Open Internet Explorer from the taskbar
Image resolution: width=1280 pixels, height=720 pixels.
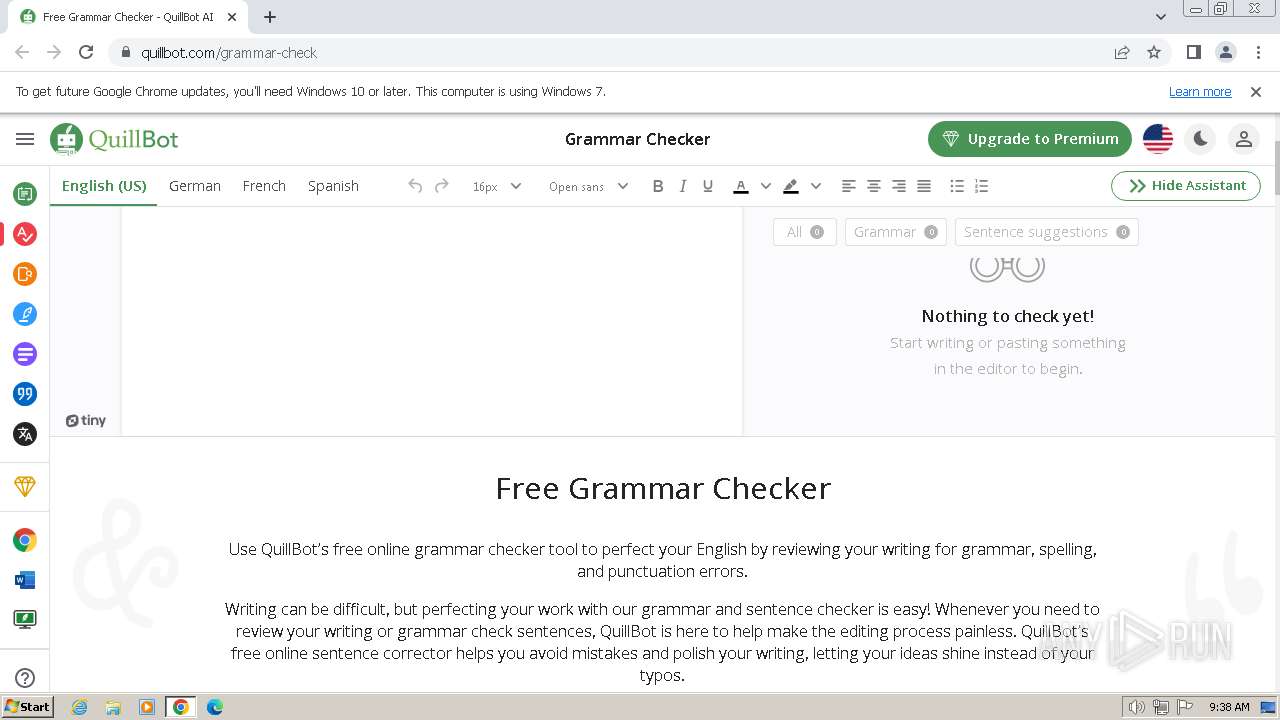[80, 707]
